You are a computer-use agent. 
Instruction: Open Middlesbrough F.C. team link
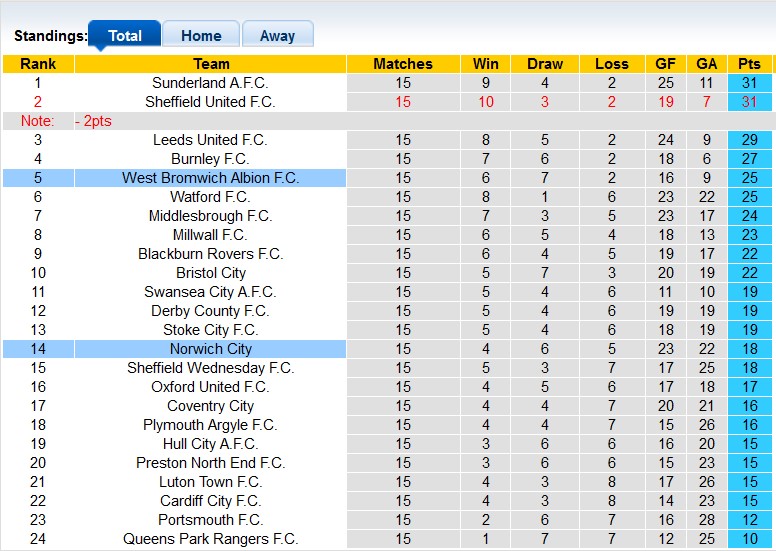[210, 216]
